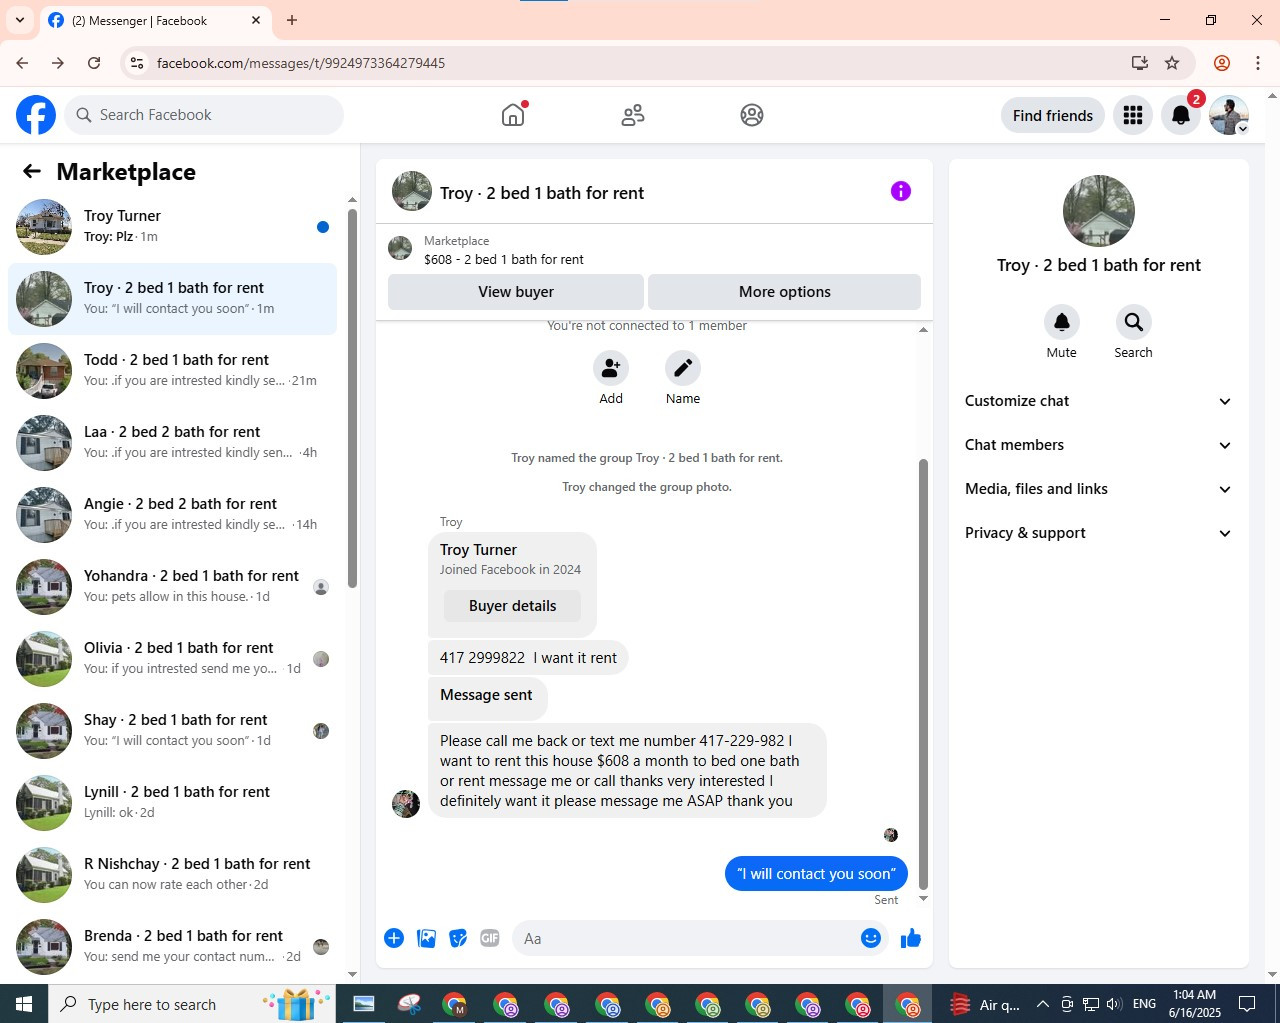This screenshot has width=1280, height=1023.
Task: Click the Find friends button
Action: tap(1053, 115)
